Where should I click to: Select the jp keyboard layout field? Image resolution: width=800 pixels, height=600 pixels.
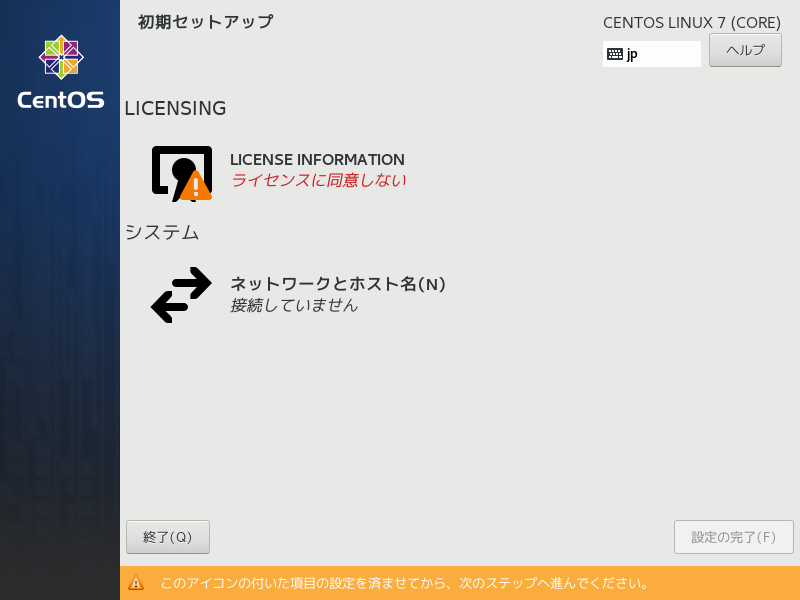(x=652, y=54)
